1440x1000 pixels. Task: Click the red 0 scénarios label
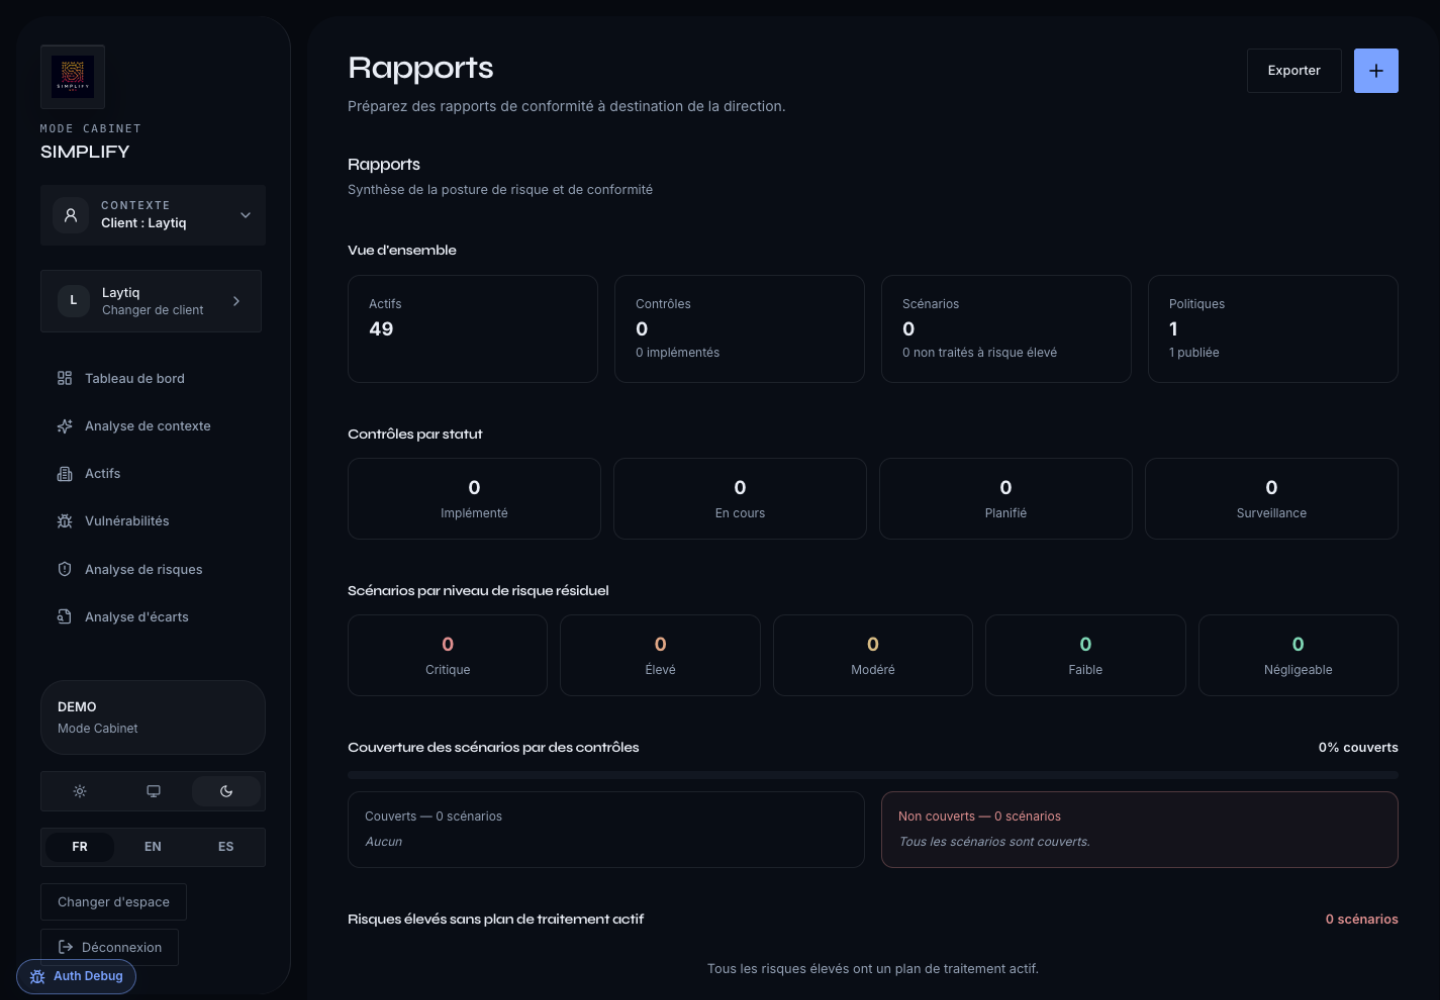tap(1362, 919)
